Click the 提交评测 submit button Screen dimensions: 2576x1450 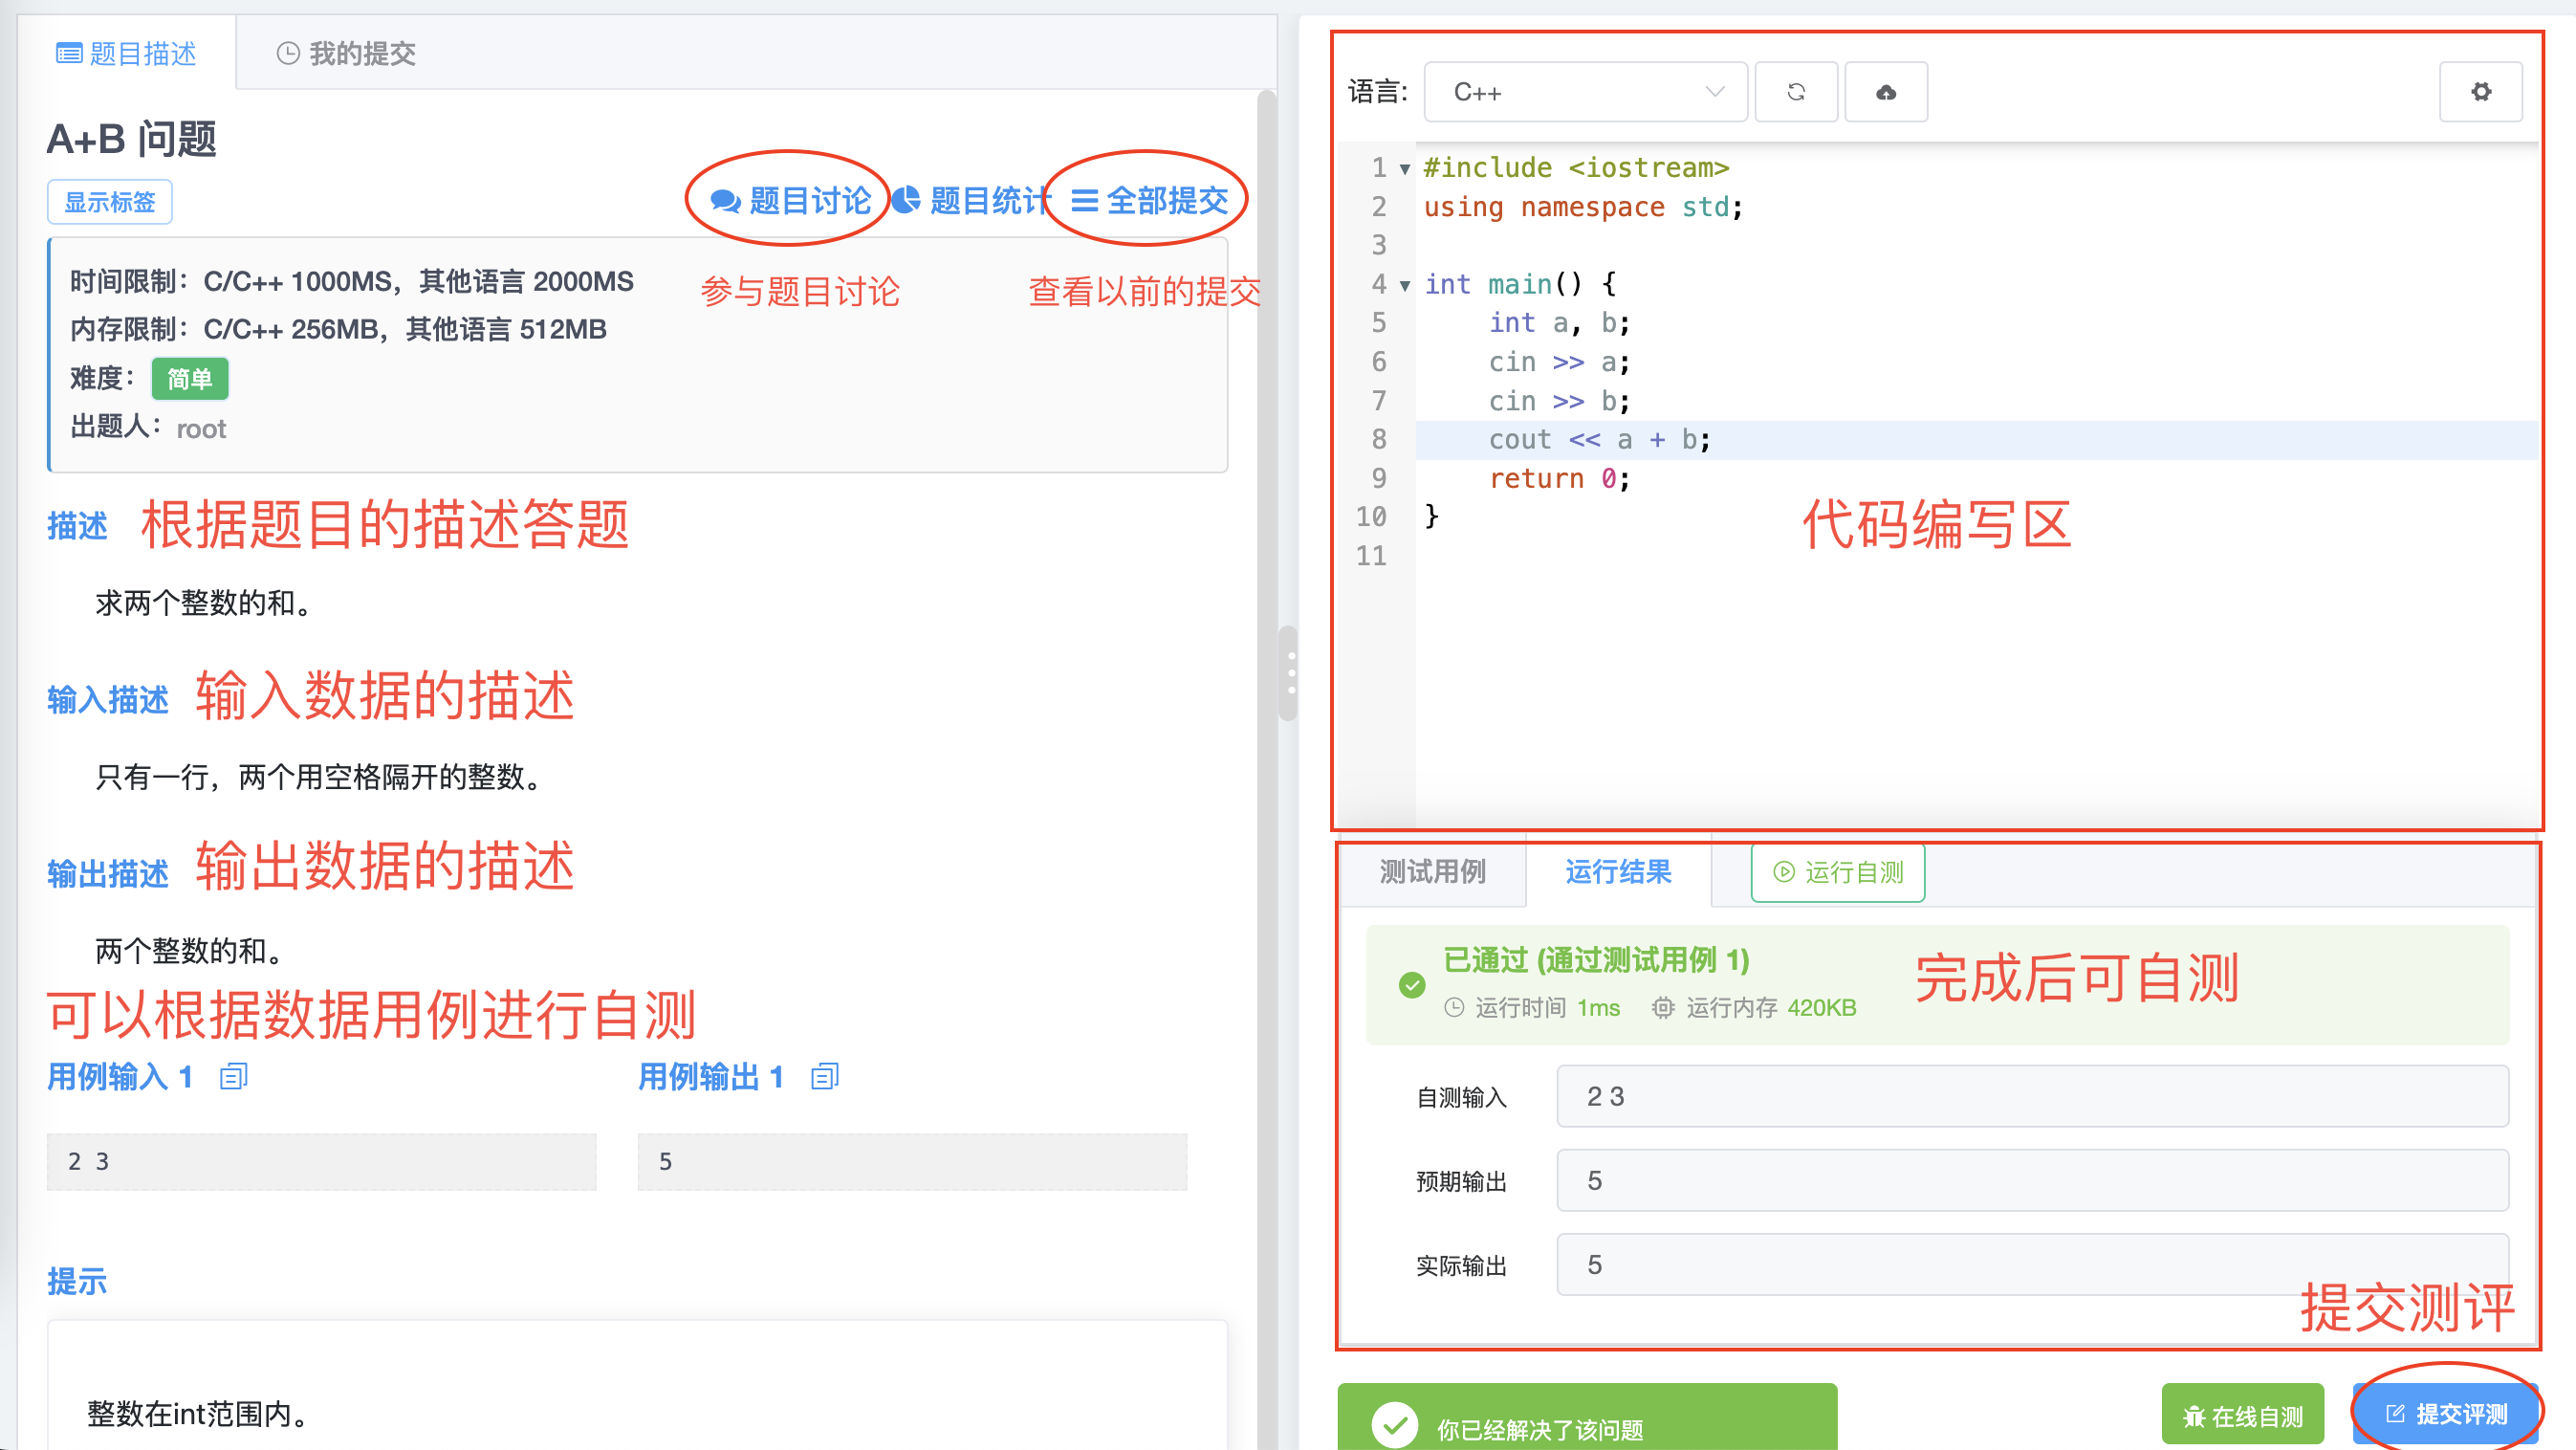click(x=2446, y=1414)
